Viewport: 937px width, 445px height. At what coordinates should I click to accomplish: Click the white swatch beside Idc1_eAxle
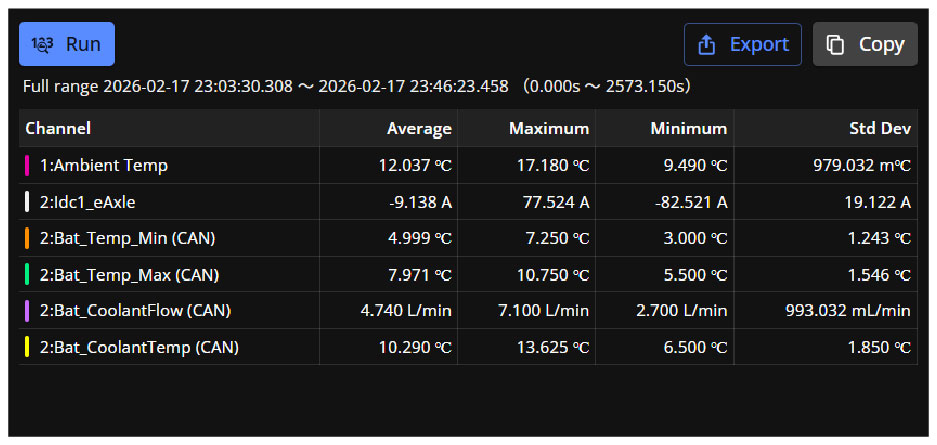pos(27,202)
